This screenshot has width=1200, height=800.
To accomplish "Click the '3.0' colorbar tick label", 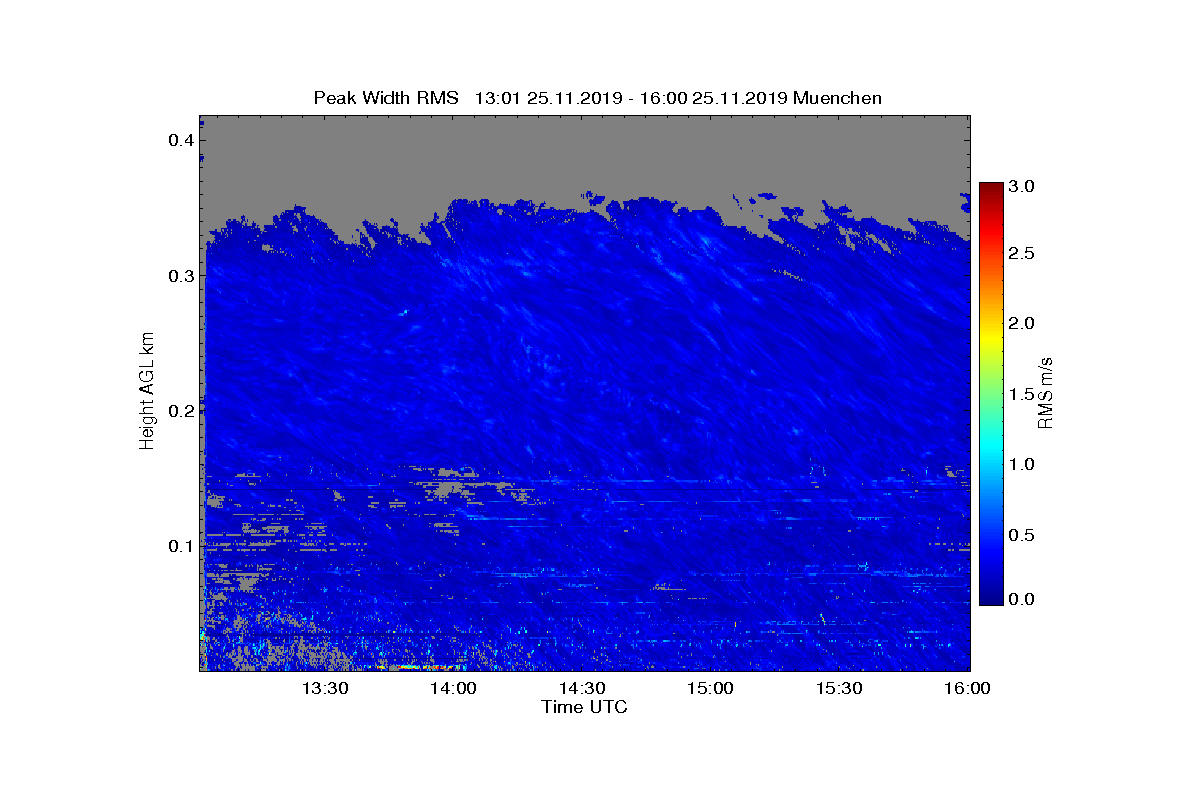I will [x=1019, y=186].
